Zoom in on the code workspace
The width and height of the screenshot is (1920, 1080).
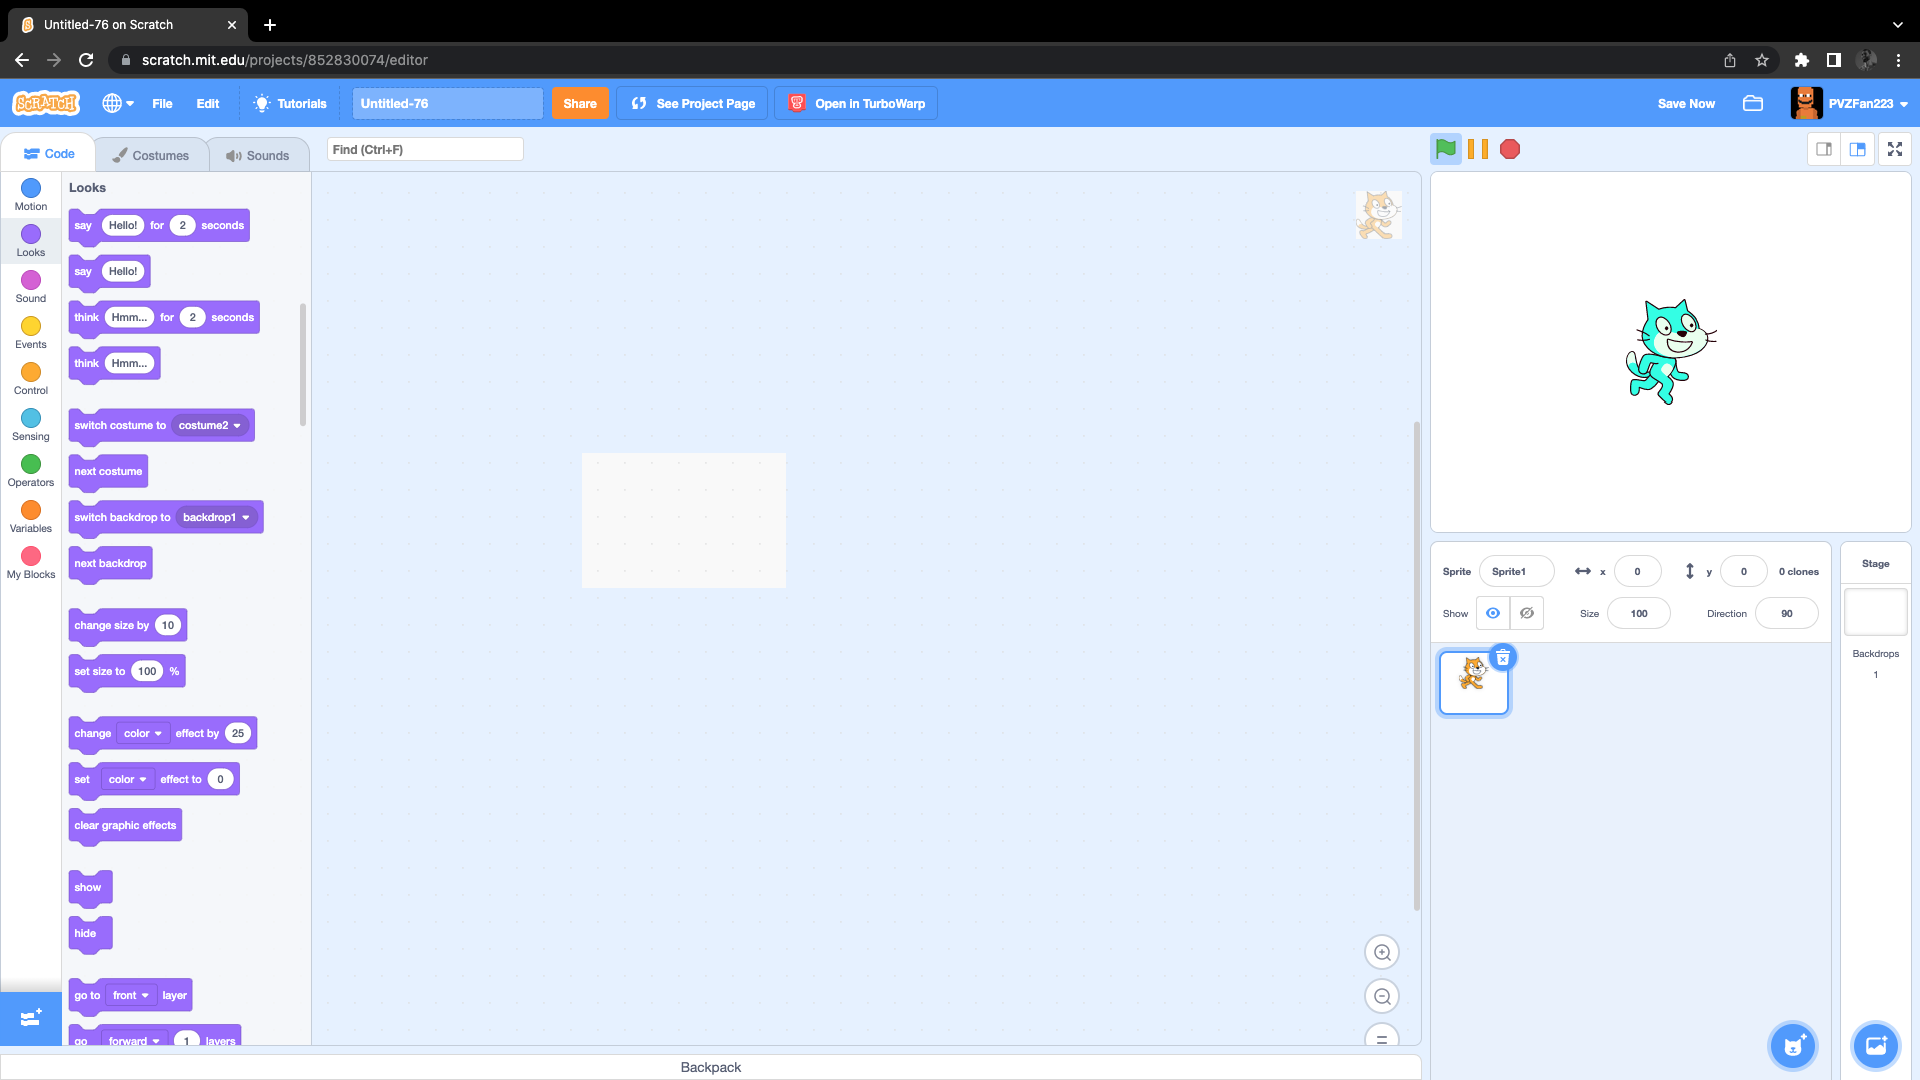click(1382, 952)
